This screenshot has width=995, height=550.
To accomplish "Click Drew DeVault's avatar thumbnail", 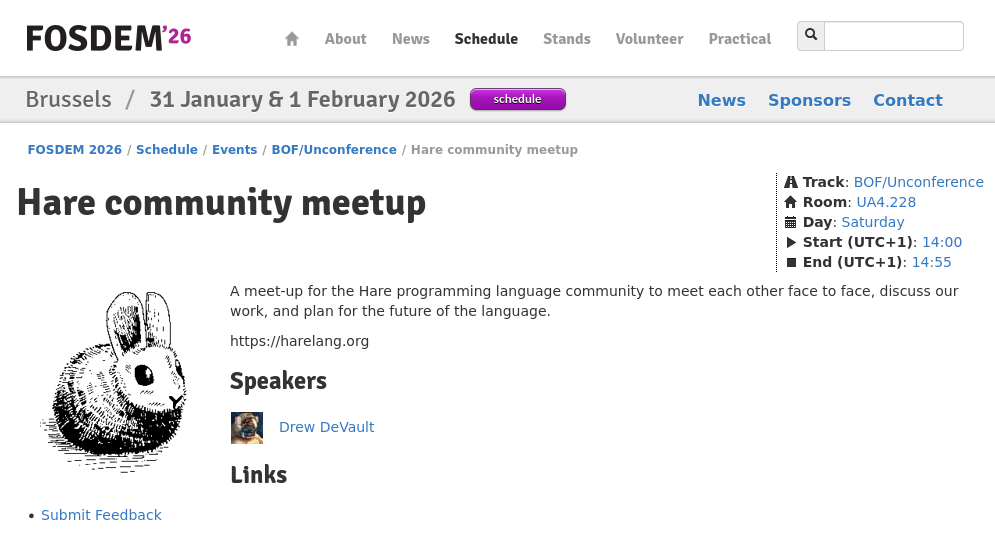I will [x=247, y=428].
